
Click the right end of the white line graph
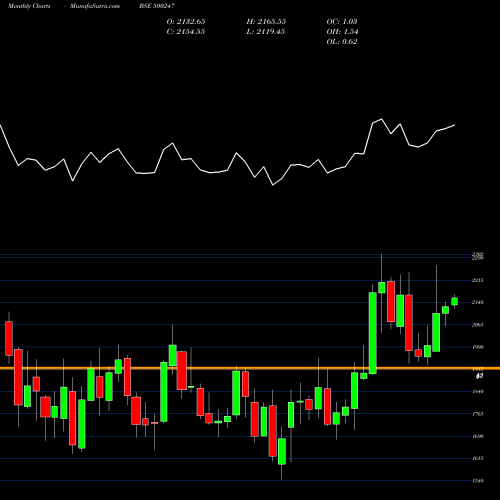(454, 125)
